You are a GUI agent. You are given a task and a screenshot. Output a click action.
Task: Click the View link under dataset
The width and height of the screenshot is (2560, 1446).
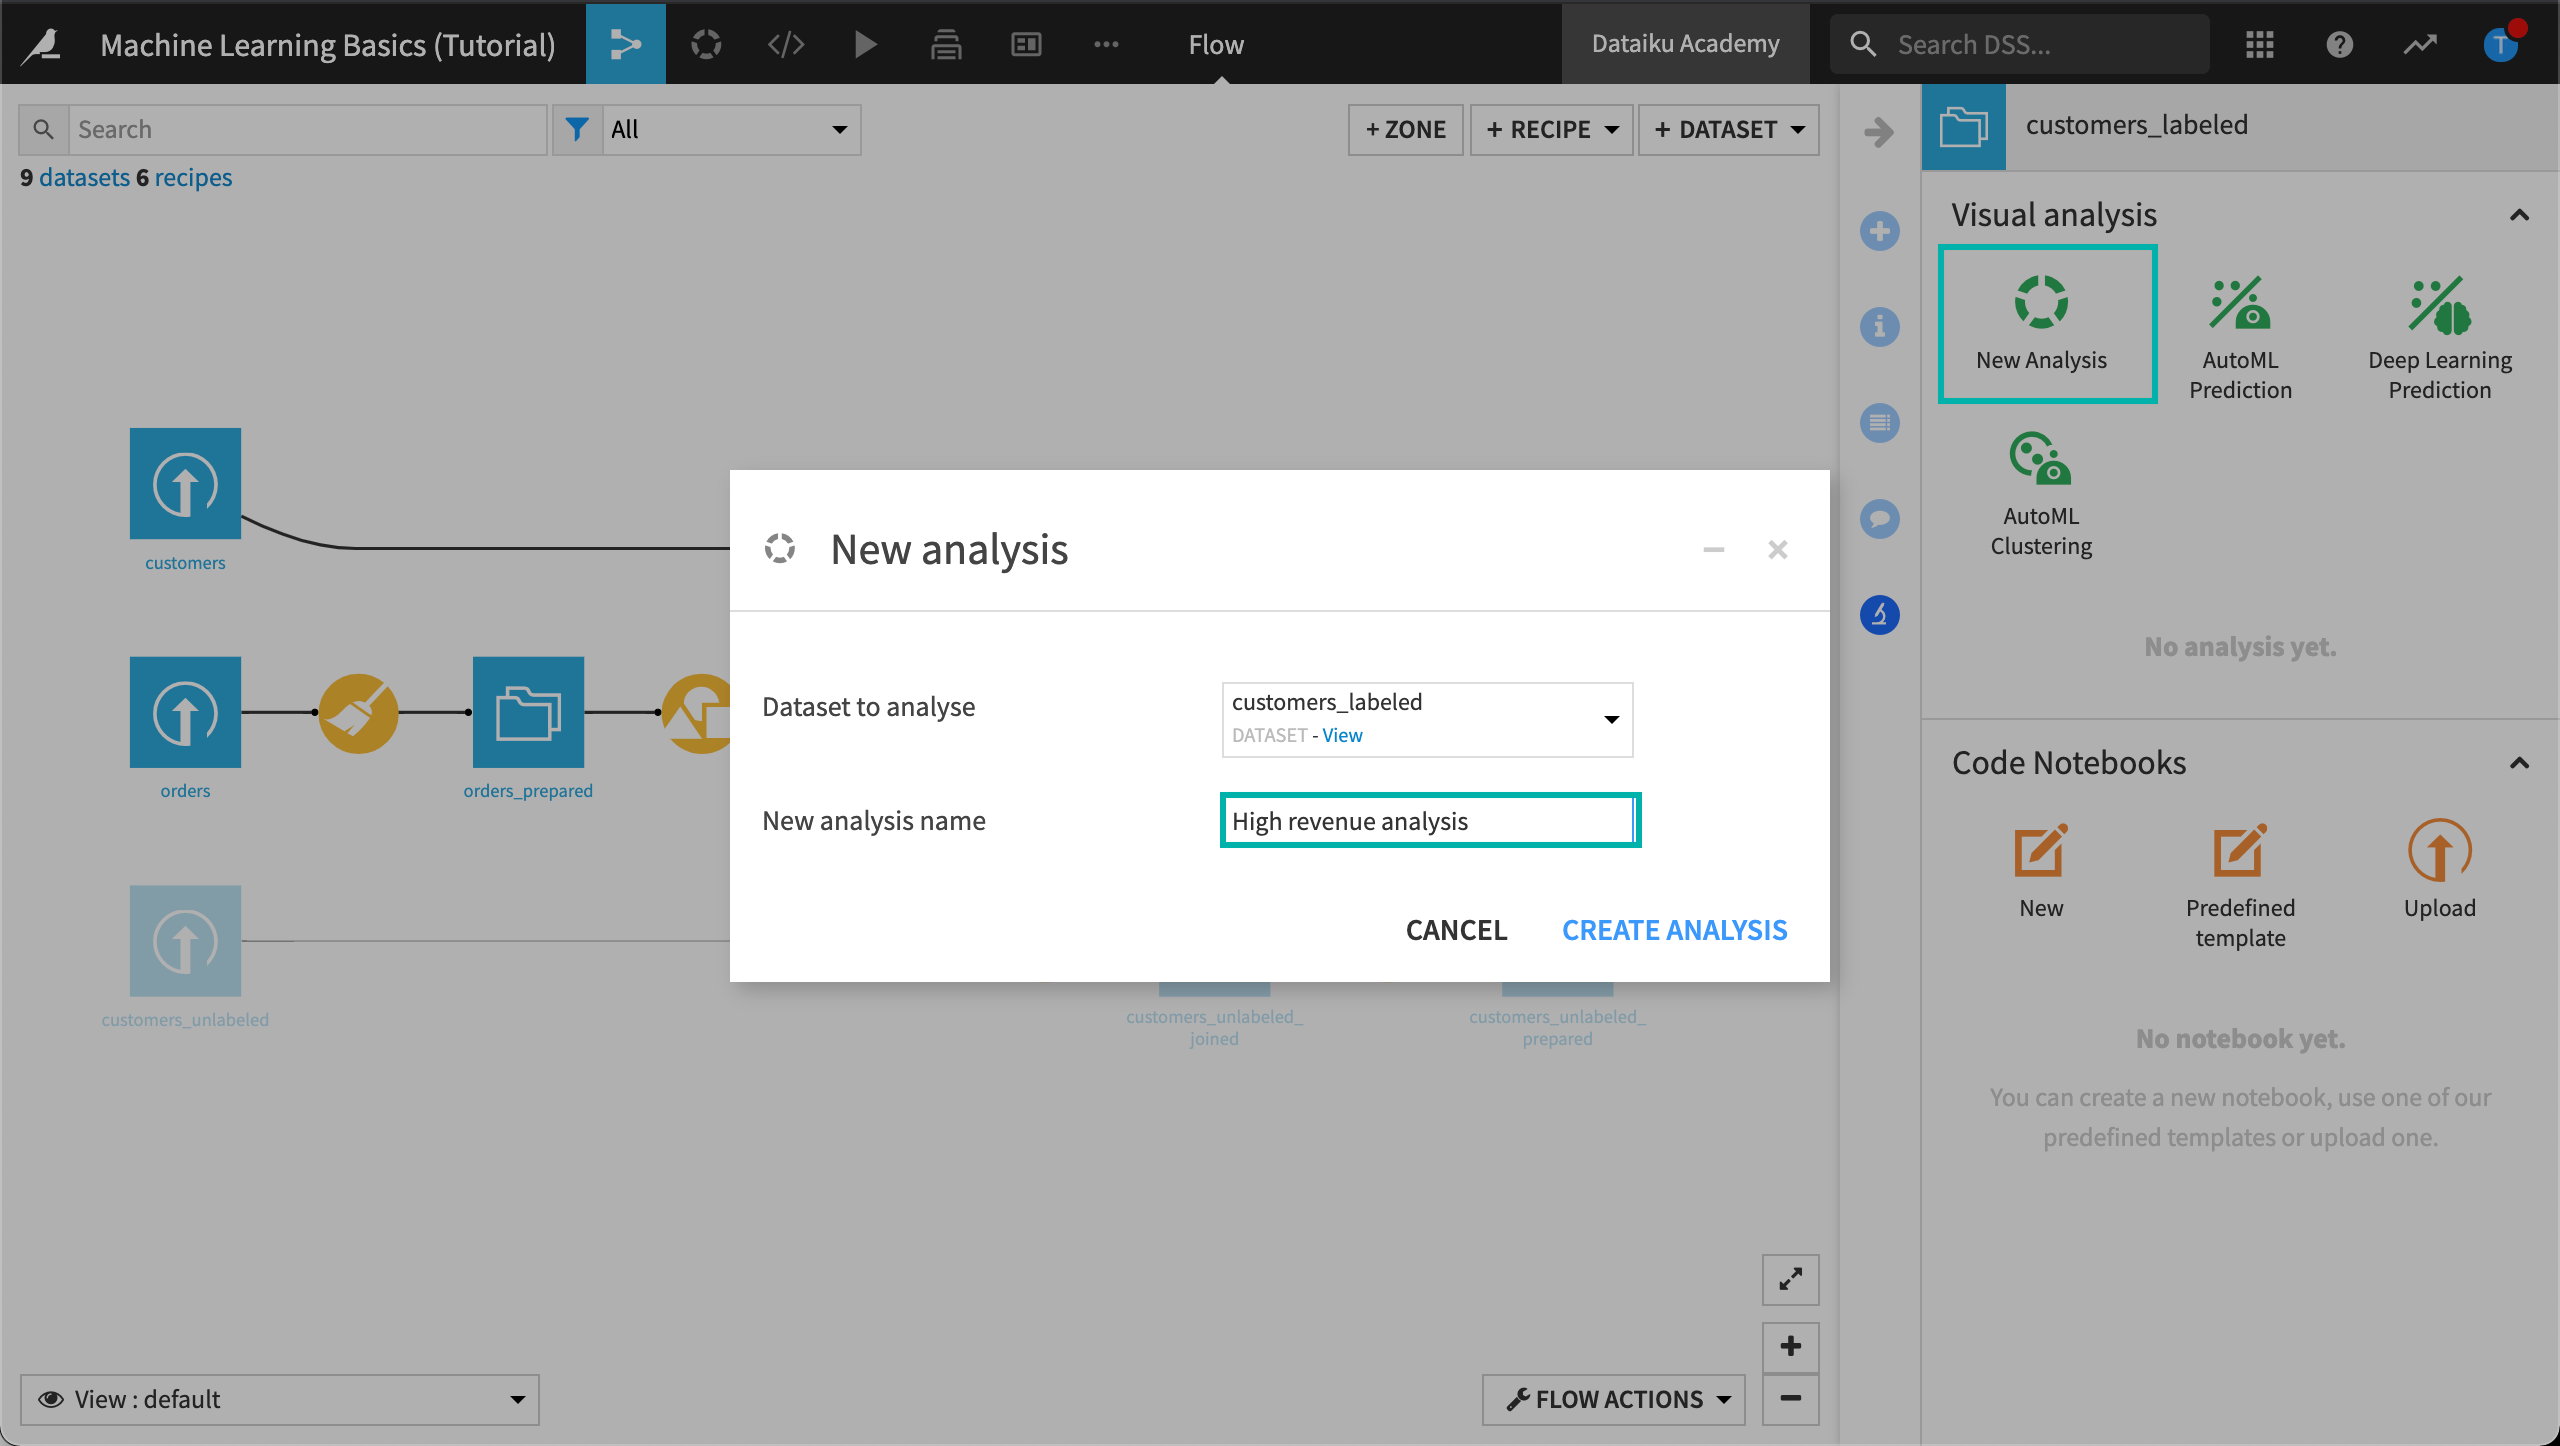(x=1342, y=735)
